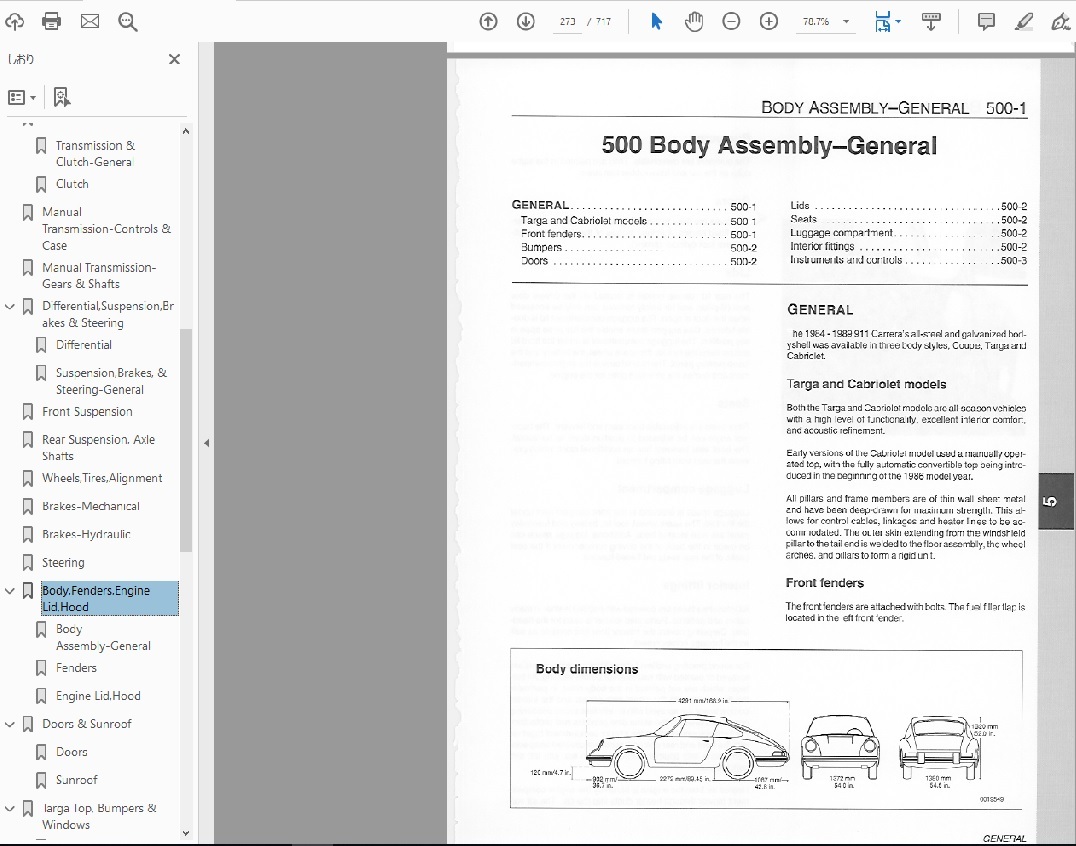Click Instruments and controls contents entry
This screenshot has width=1076, height=846.
pyautogui.click(x=909, y=260)
